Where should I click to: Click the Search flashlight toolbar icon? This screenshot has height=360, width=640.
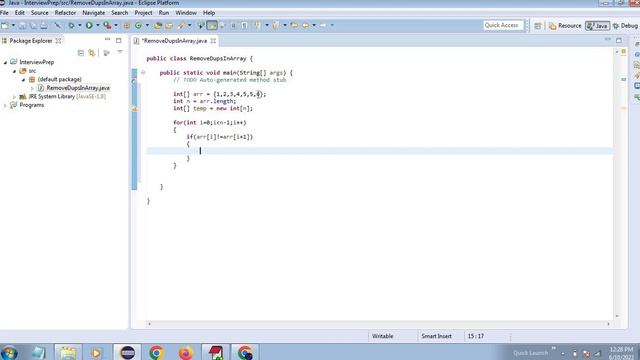click(181, 25)
